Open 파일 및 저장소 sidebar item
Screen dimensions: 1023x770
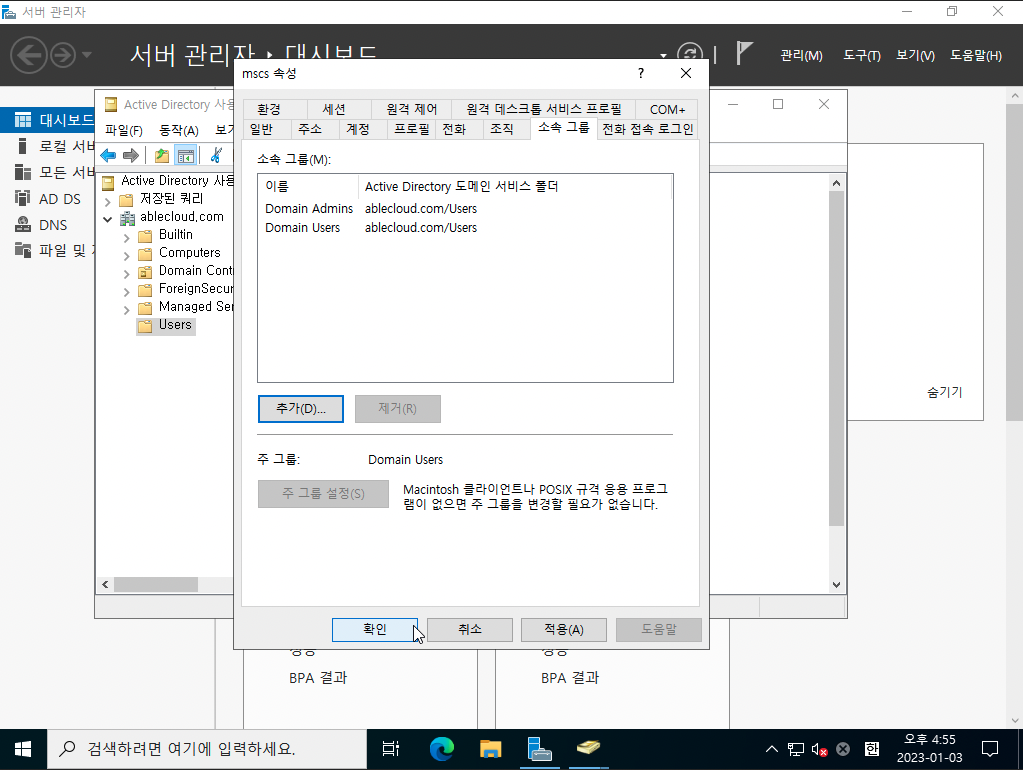tap(54, 251)
